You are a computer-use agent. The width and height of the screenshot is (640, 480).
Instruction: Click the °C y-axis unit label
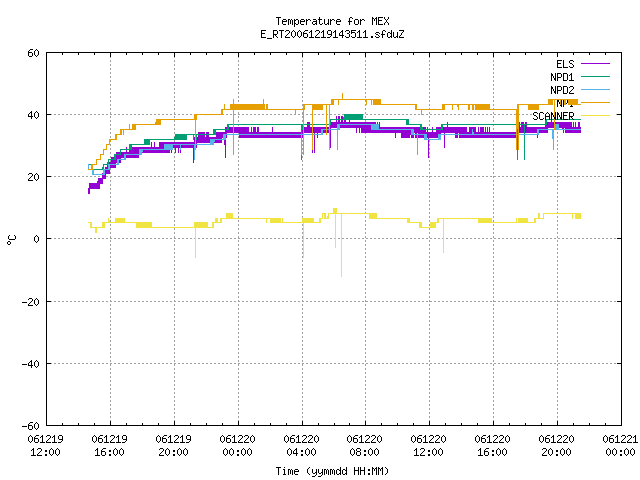click(12, 240)
